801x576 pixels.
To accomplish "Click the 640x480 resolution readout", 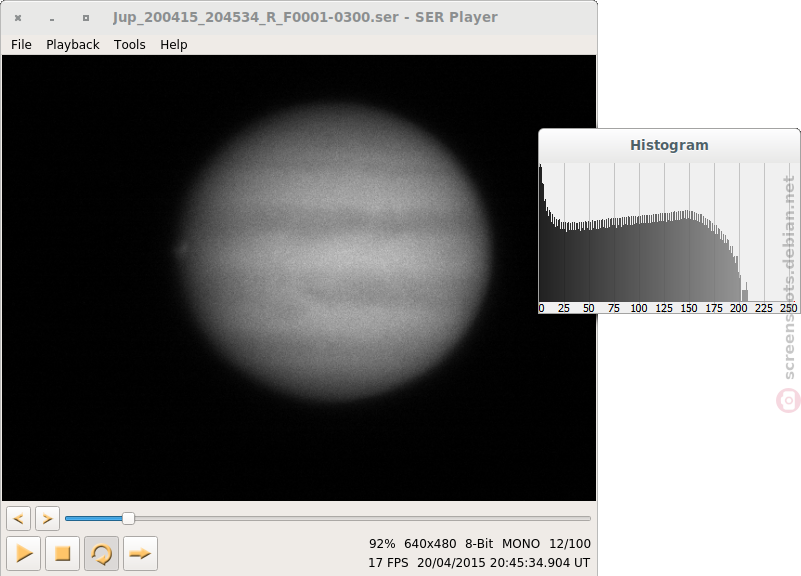I will pyautogui.click(x=430, y=544).
